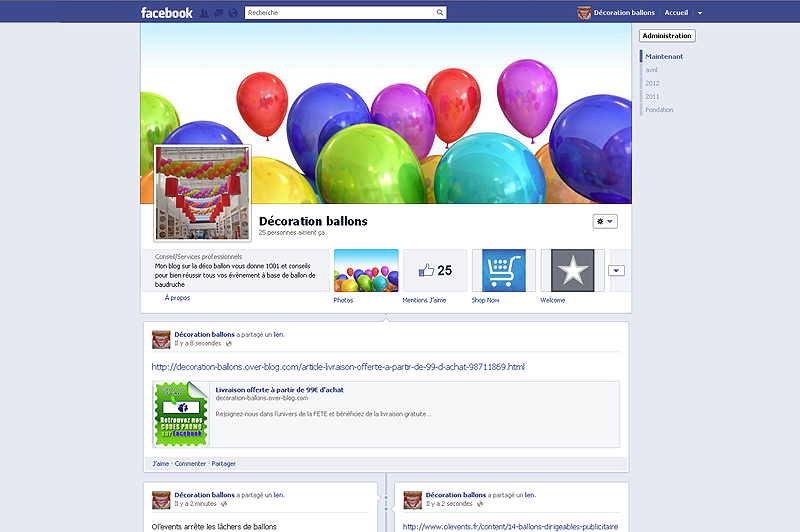Viewport: 800px width, 532px height.
Task: Click J'aime on the first post
Action: pyautogui.click(x=161, y=464)
